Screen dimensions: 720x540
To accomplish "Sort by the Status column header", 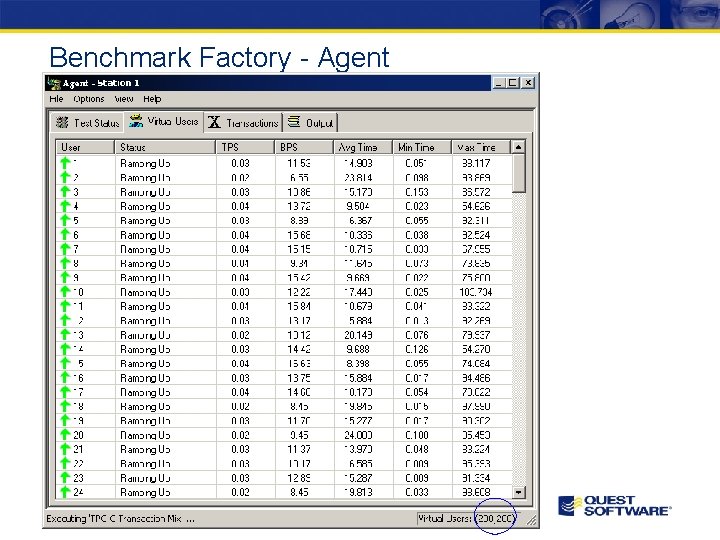I will click(x=165, y=147).
